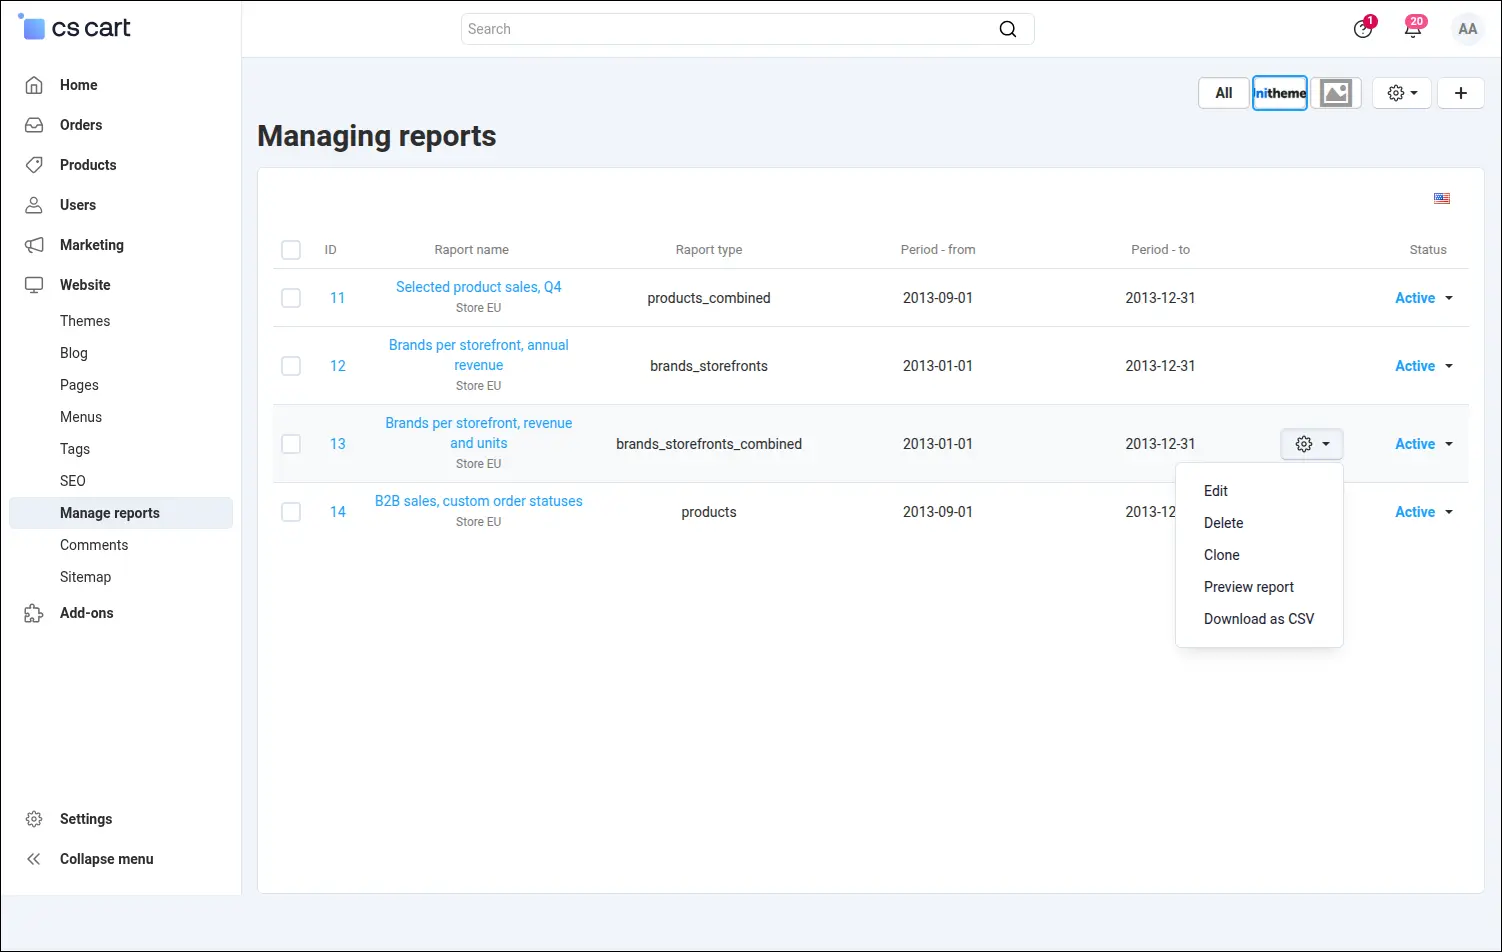Click report ID 14 link
1502x952 pixels.
pyautogui.click(x=338, y=512)
